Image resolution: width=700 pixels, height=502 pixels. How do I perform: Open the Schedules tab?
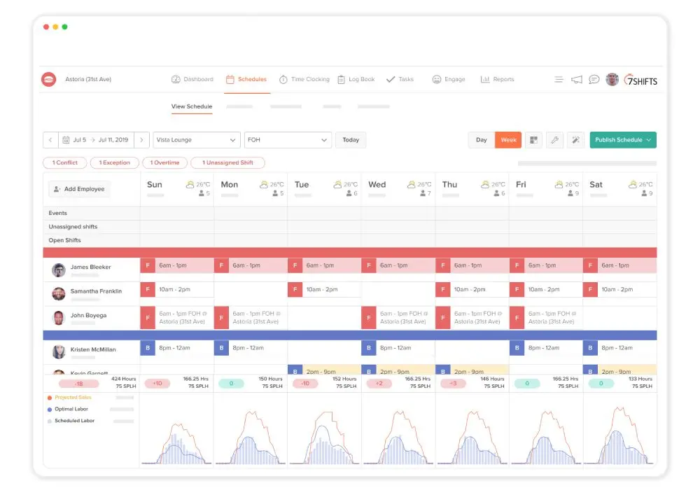(x=246, y=79)
